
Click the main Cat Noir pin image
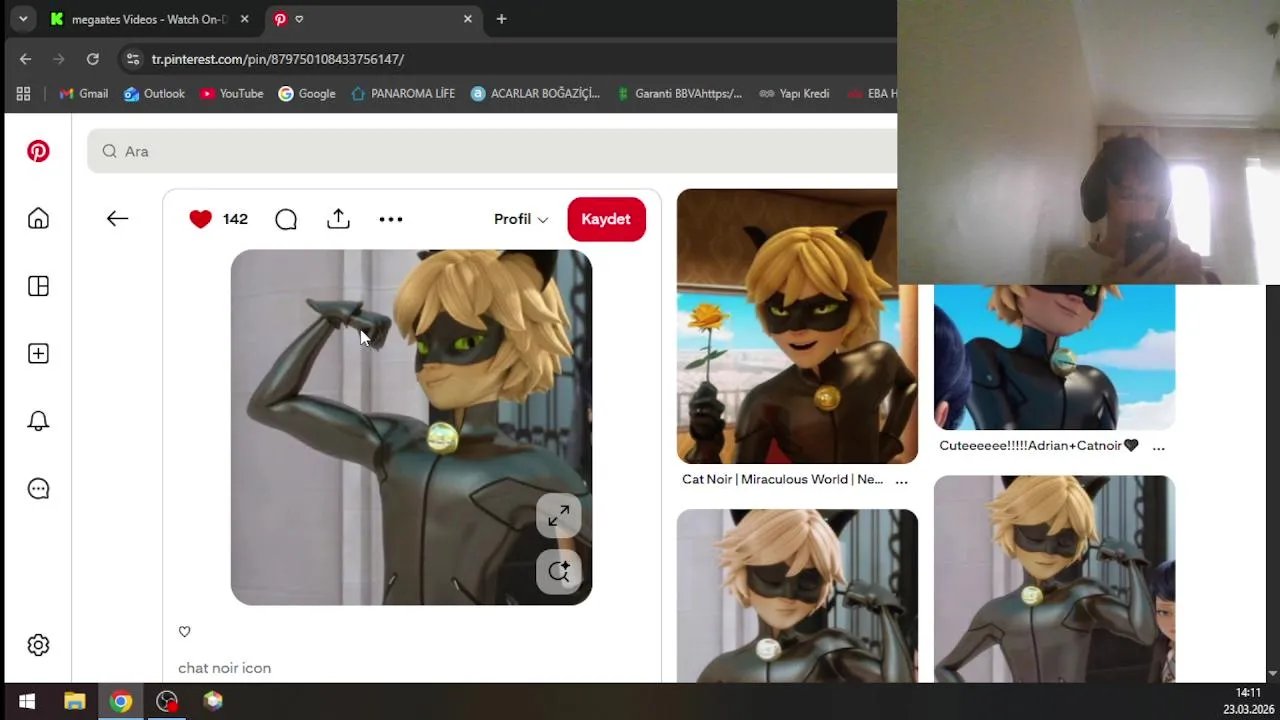coord(411,427)
